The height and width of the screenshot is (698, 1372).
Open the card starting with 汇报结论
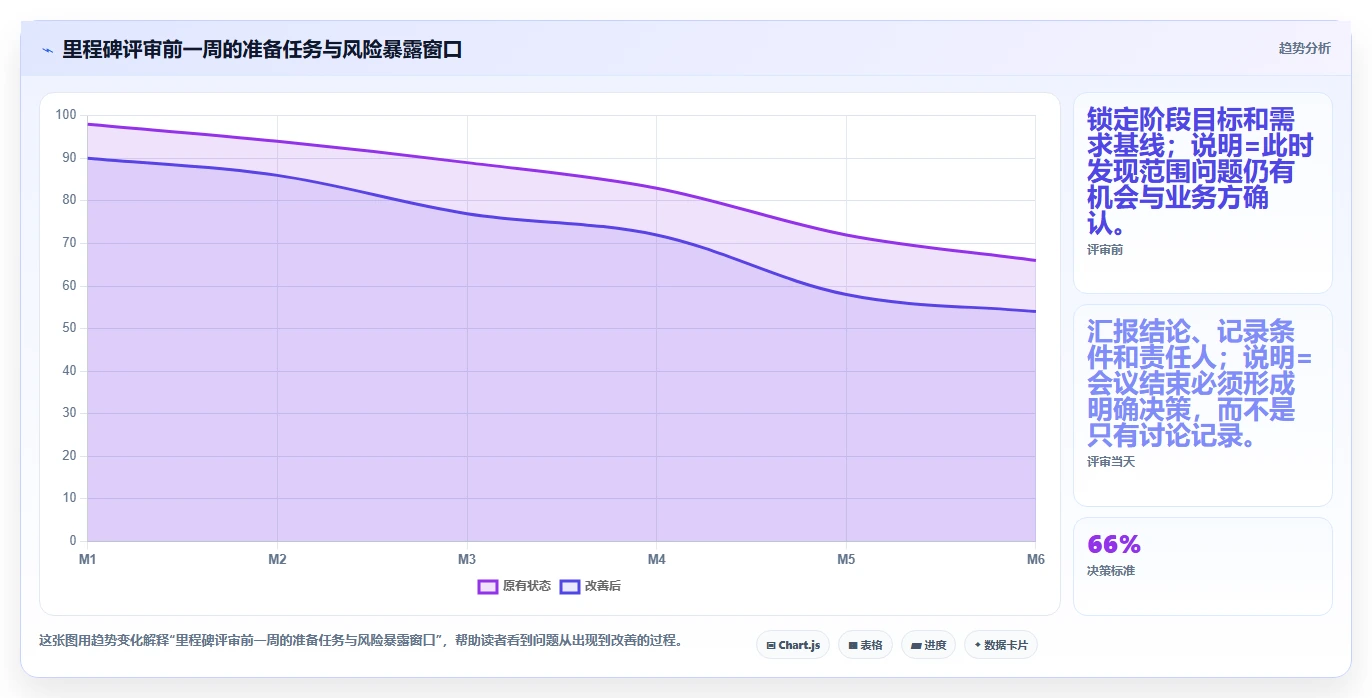coord(1203,405)
